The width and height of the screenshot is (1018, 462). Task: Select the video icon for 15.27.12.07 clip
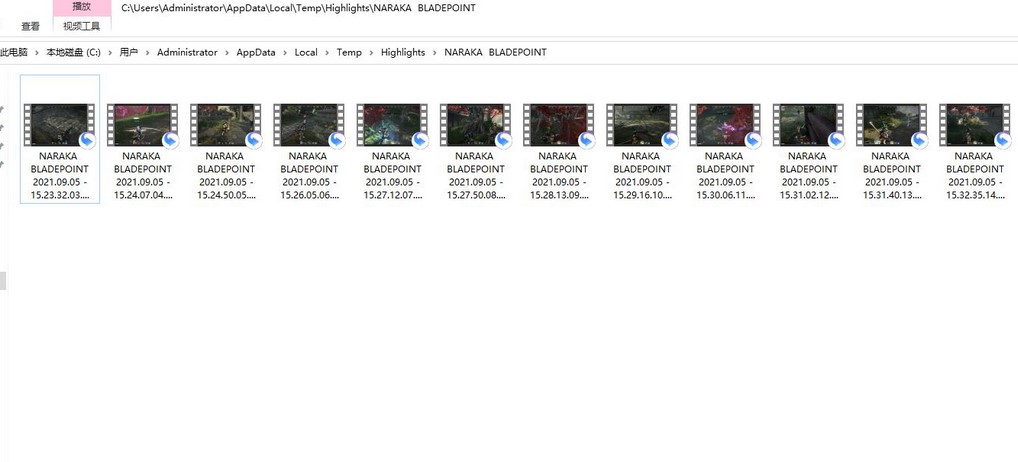click(x=391, y=125)
